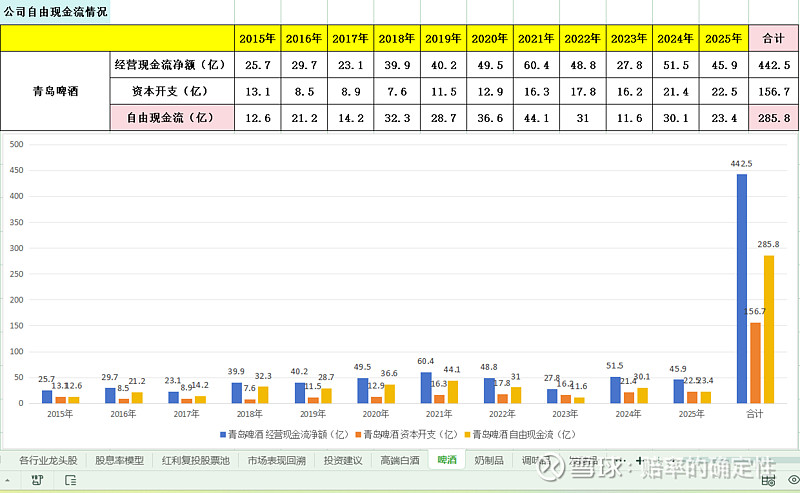Select the 2018 capex cell 7.6
The height and width of the screenshot is (493, 800).
[396, 91]
